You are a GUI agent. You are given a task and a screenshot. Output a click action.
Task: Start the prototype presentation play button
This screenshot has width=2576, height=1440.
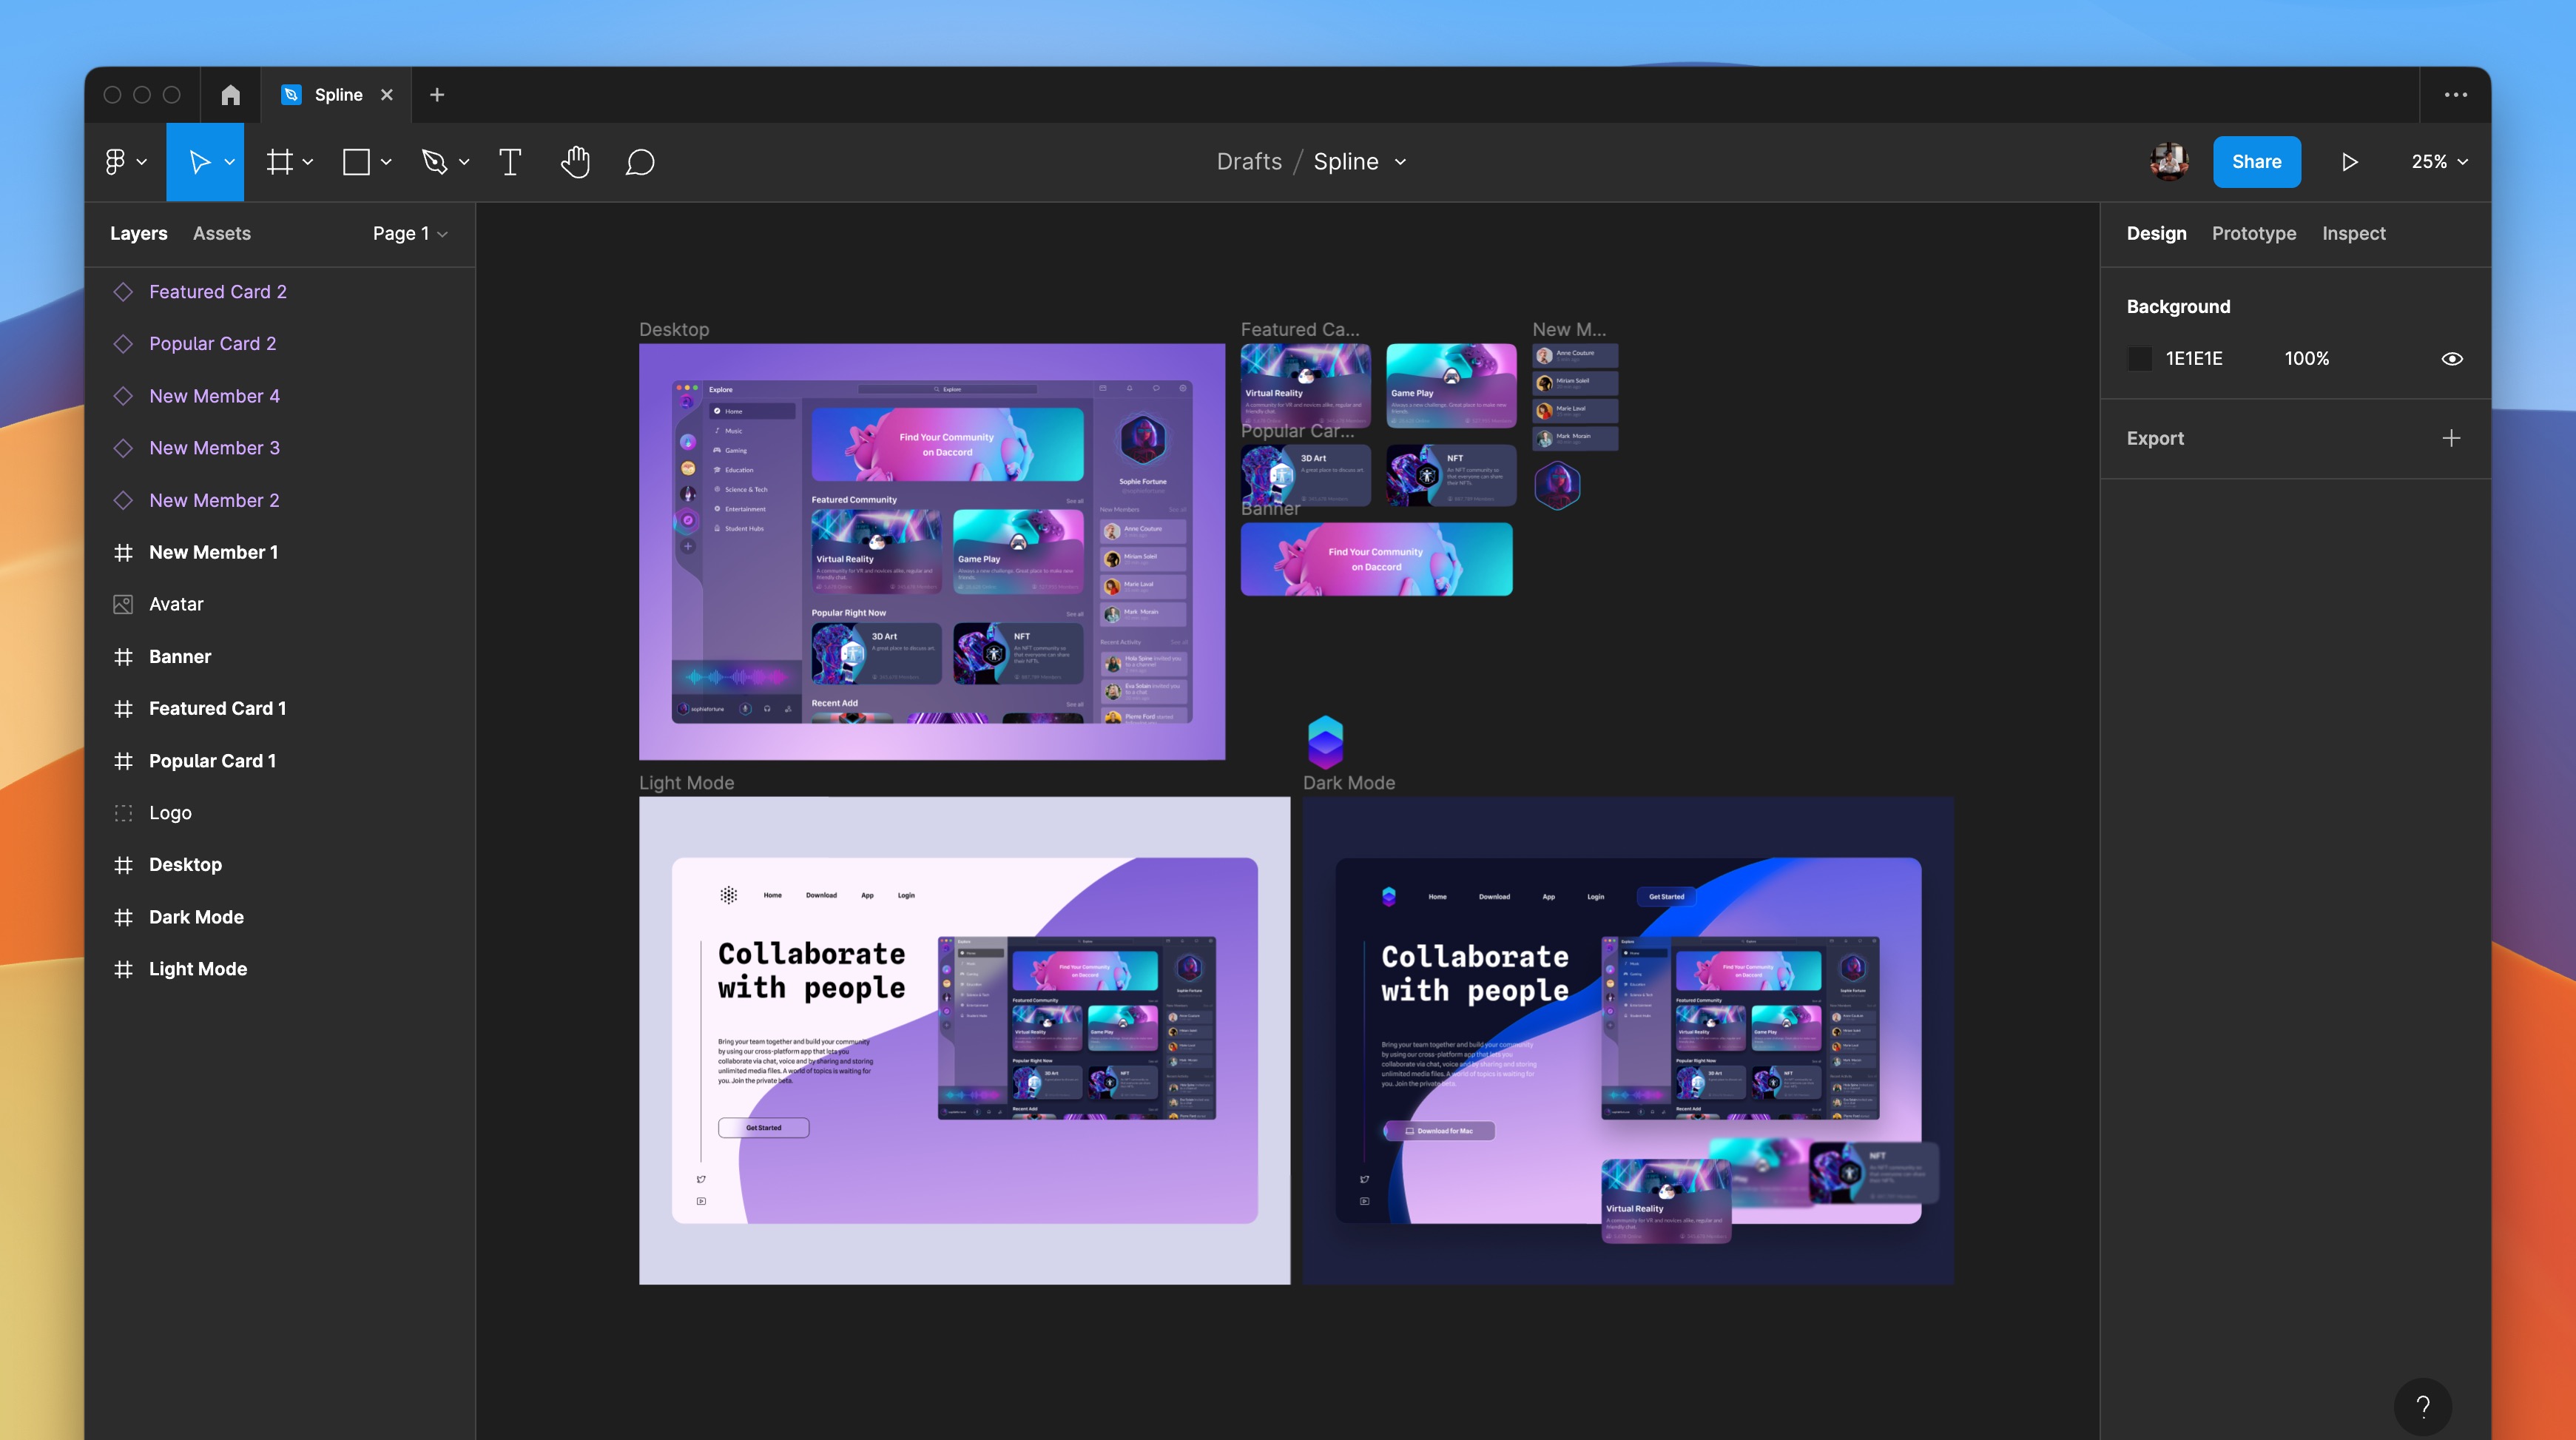[2349, 162]
